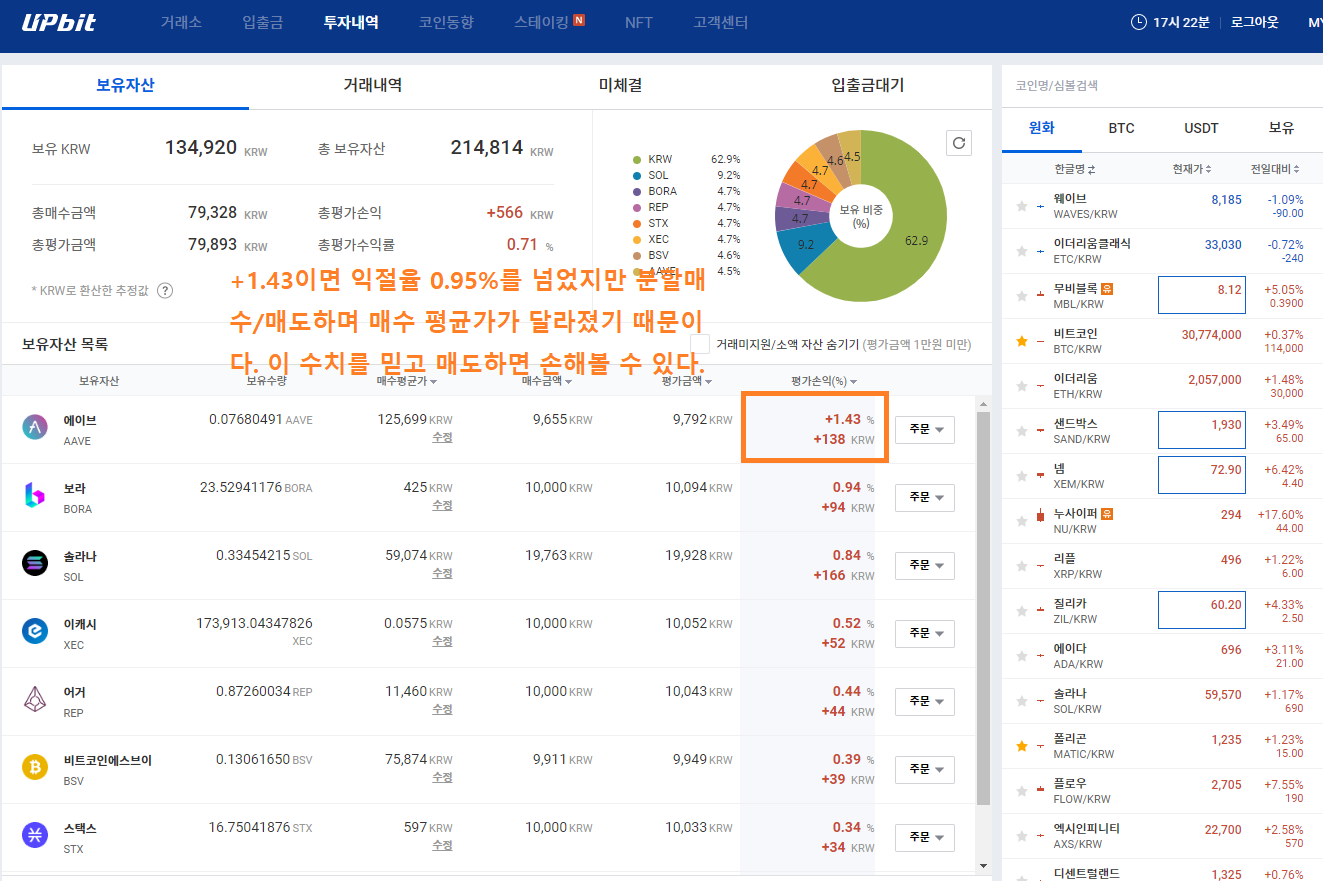Star WAVES/KRW as favorite

click(1021, 206)
